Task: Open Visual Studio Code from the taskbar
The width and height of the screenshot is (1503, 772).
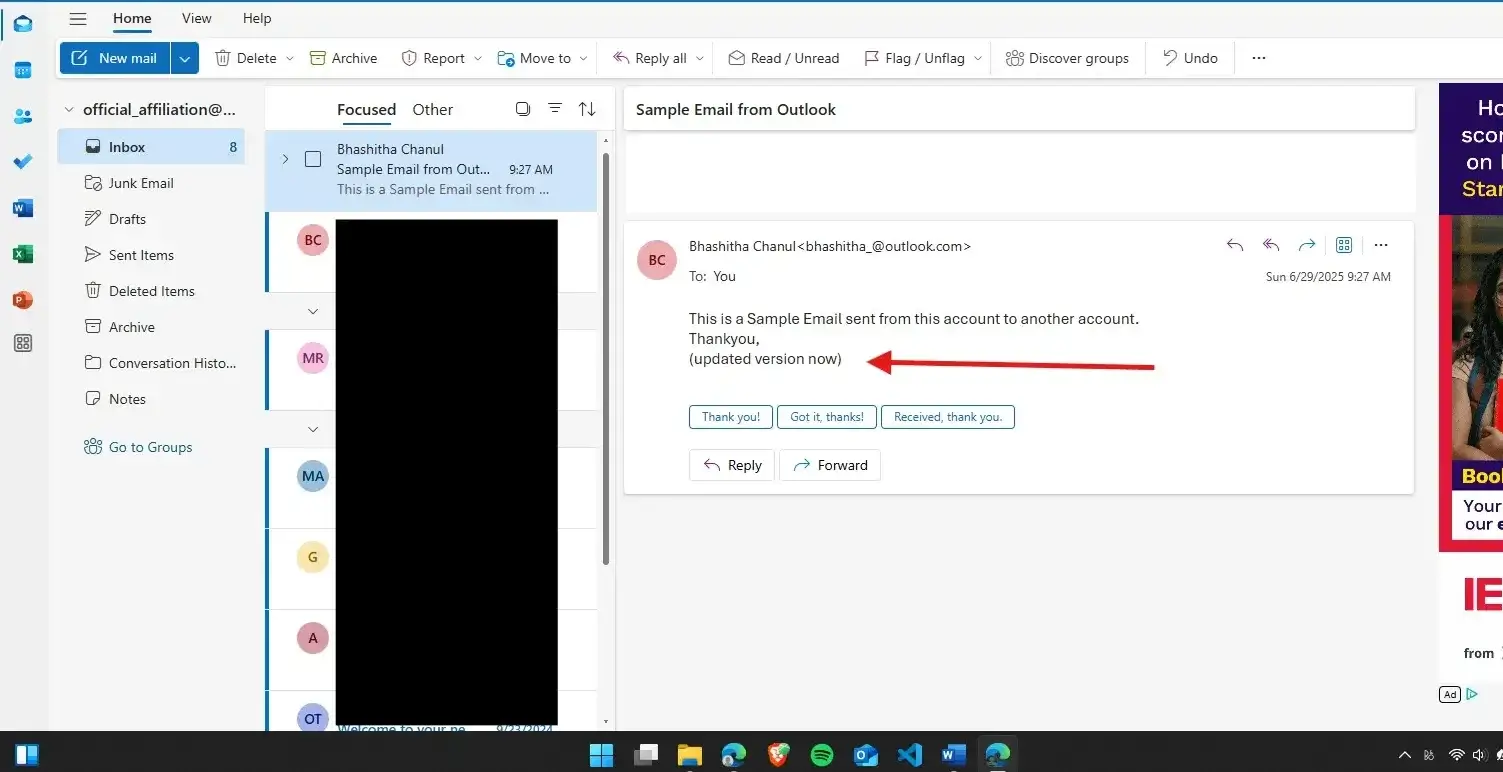Action: point(909,754)
